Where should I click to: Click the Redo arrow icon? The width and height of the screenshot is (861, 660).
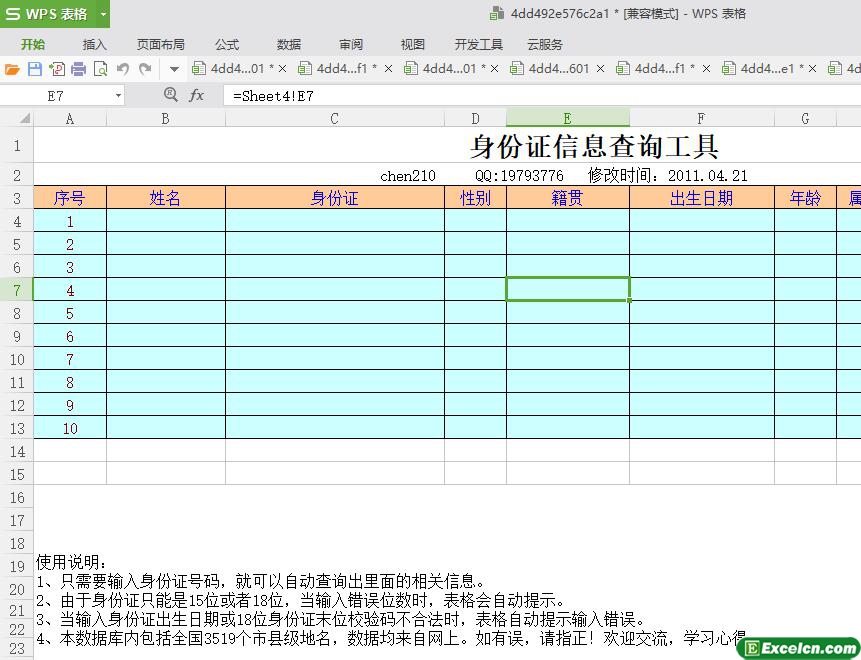145,69
